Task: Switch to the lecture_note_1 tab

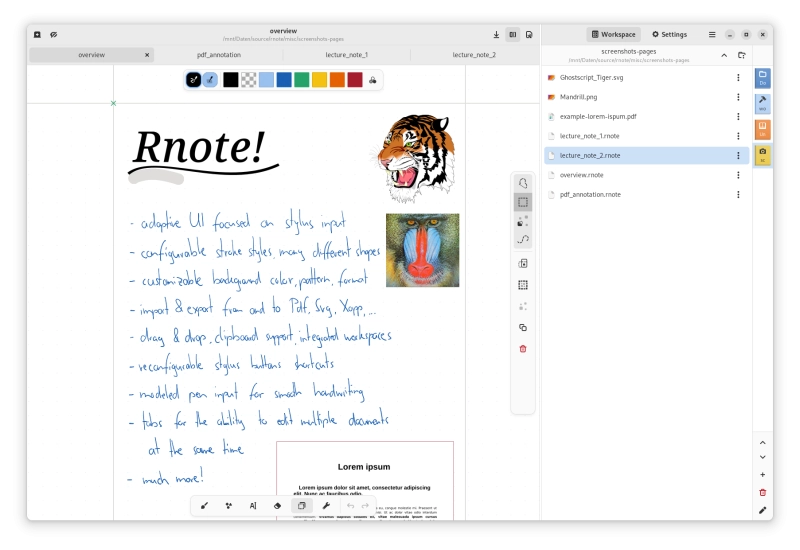Action: 346,55
